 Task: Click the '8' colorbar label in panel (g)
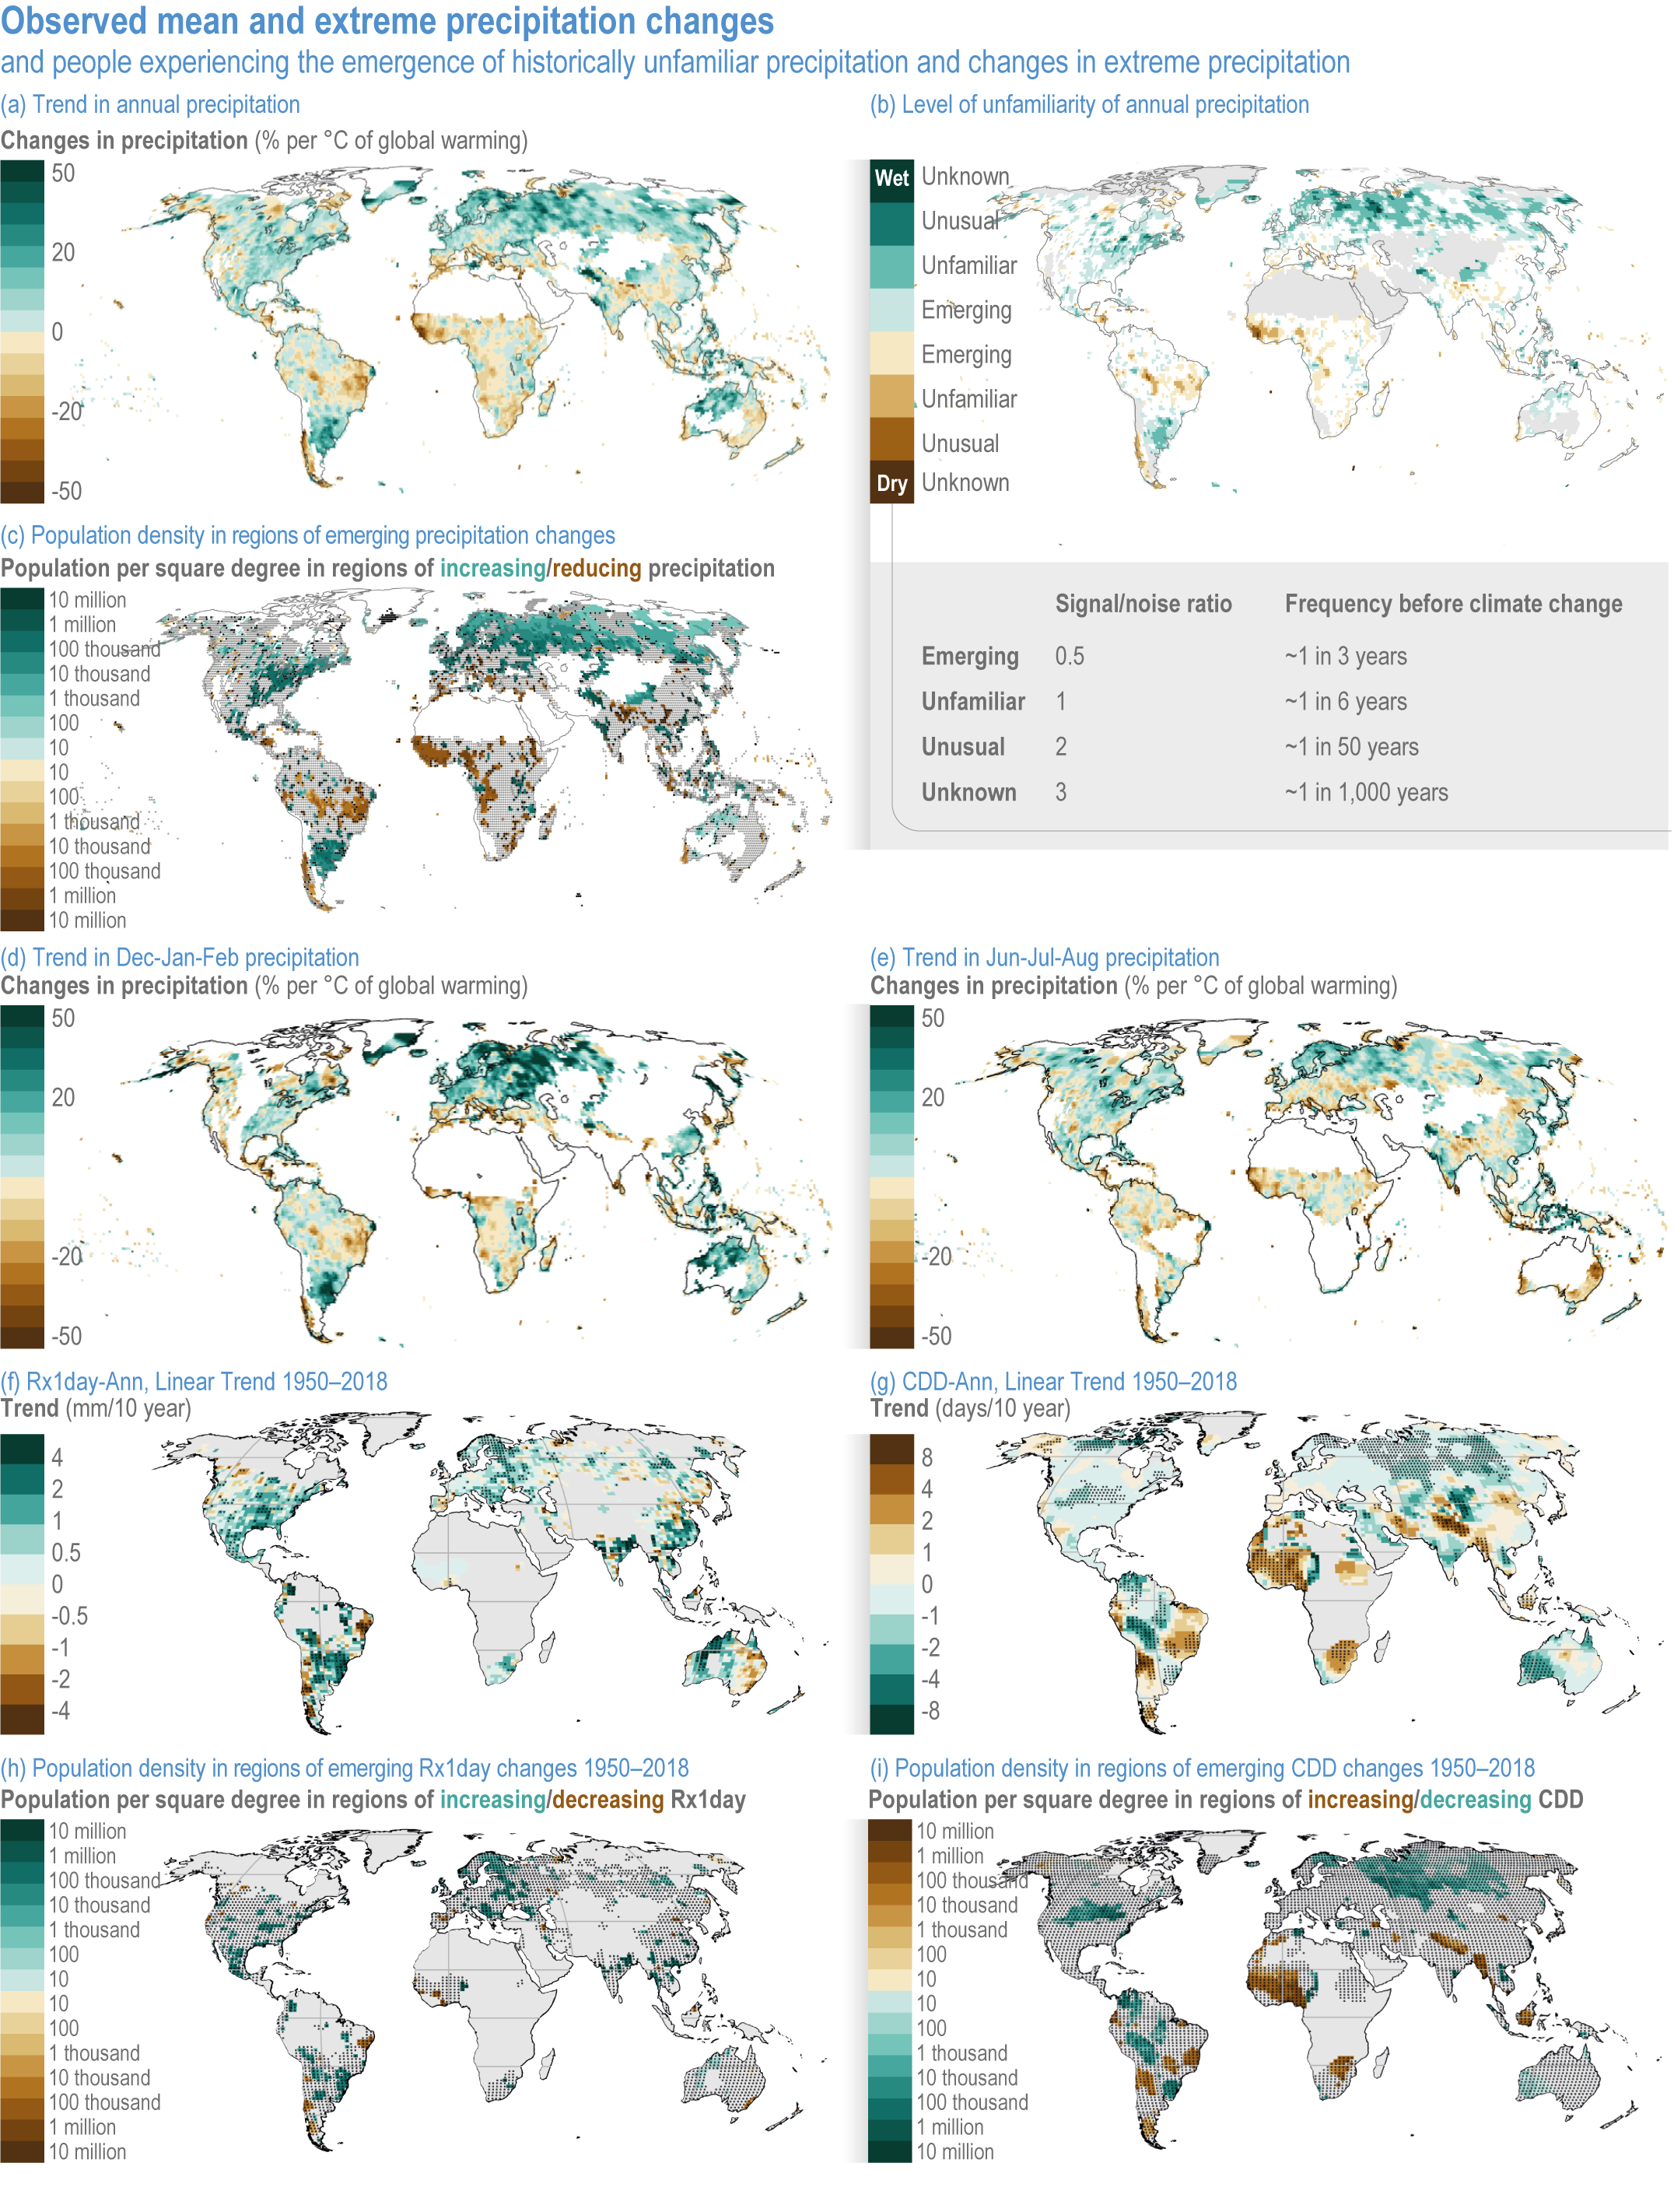tap(927, 1457)
